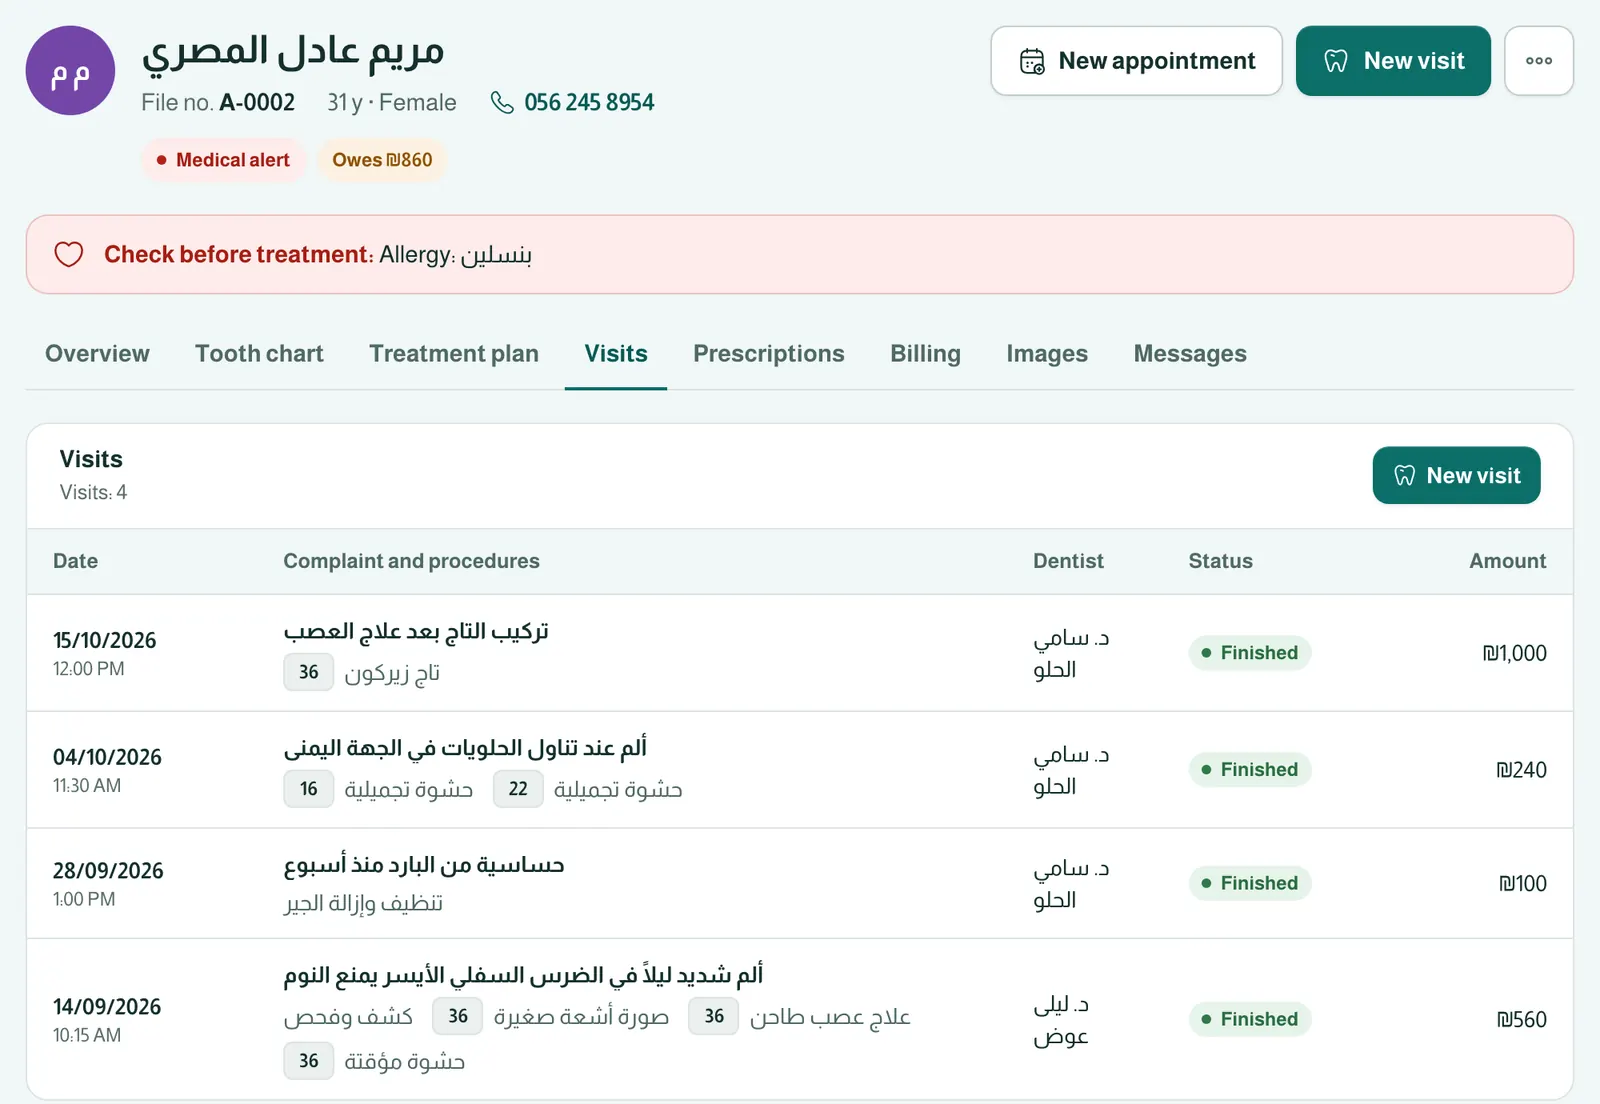Click tooth icon in Visits panel New visit
Screen dimensions: 1600x1104
pos(1405,476)
